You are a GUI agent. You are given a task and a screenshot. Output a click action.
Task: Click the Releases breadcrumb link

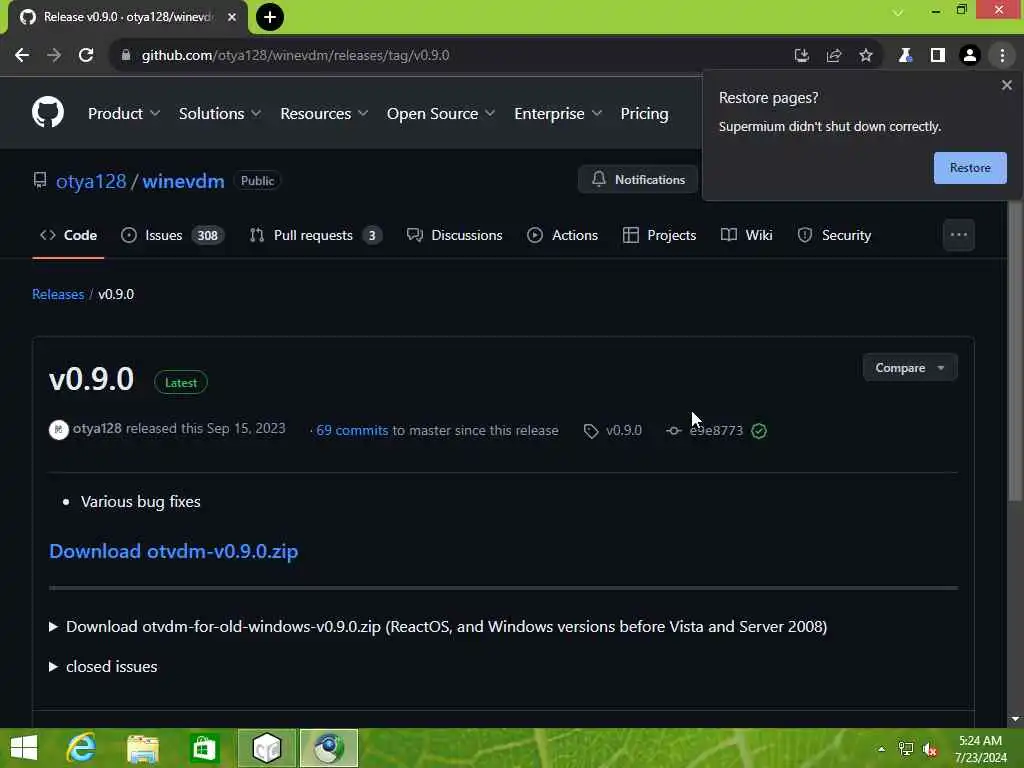pos(58,295)
